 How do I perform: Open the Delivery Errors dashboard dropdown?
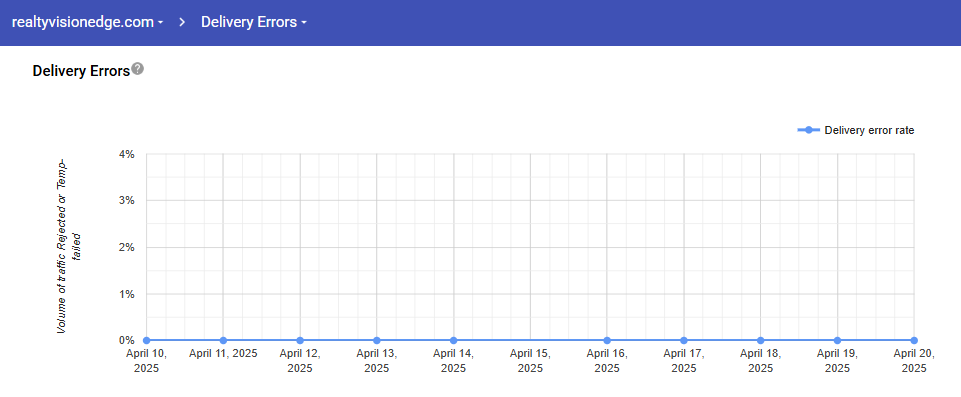[254, 23]
